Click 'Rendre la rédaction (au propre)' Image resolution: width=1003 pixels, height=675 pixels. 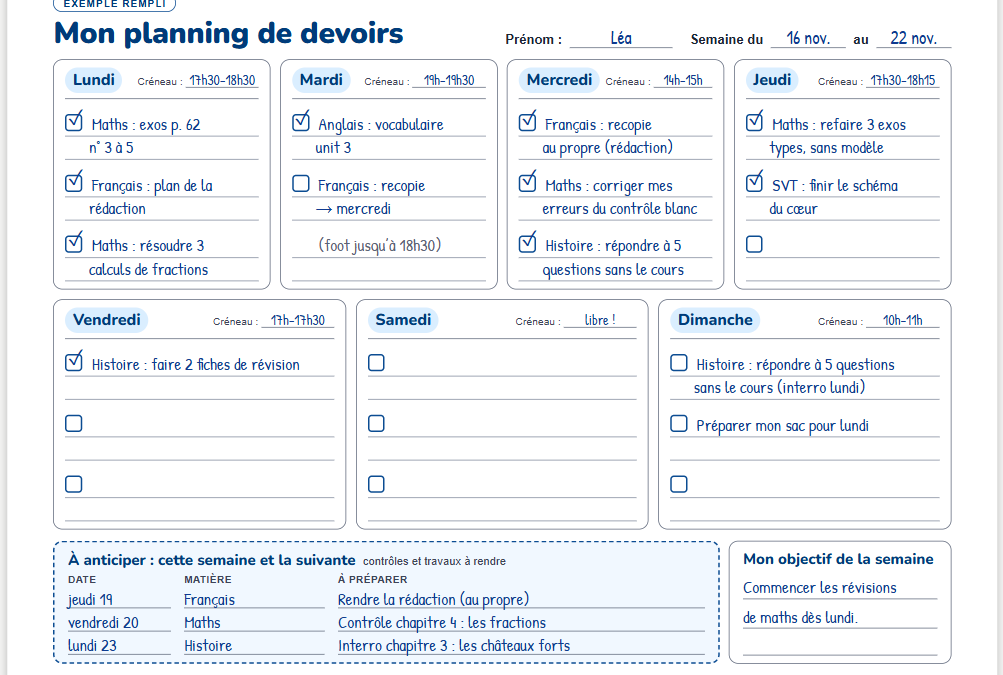point(434,600)
